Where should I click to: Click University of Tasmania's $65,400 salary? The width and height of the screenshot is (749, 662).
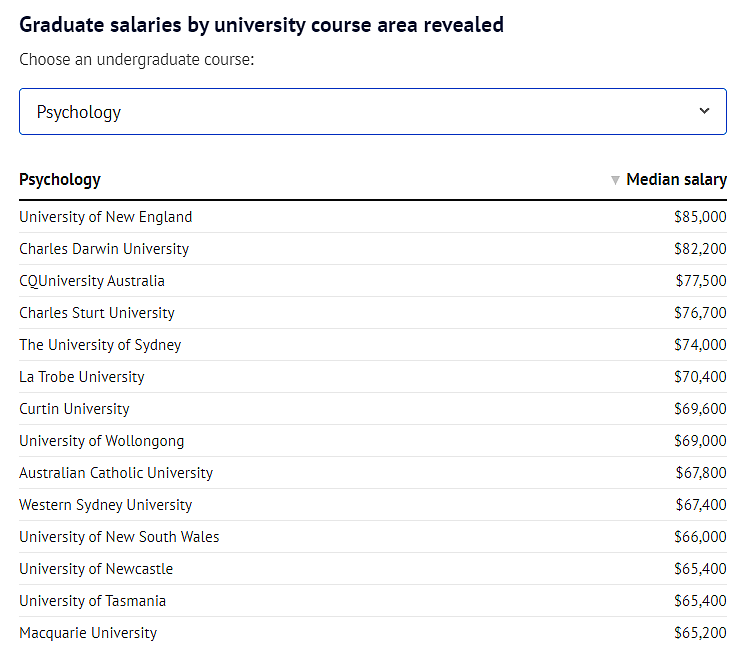pos(700,601)
